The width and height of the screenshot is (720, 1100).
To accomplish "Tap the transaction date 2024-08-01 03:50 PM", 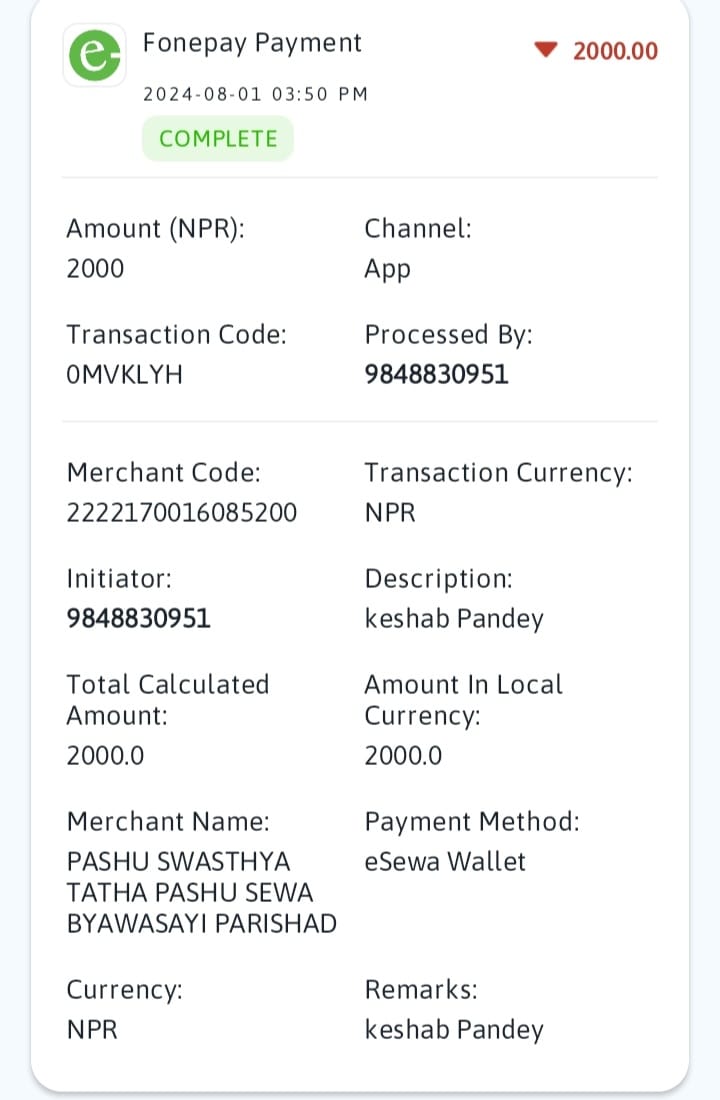I will click(255, 94).
